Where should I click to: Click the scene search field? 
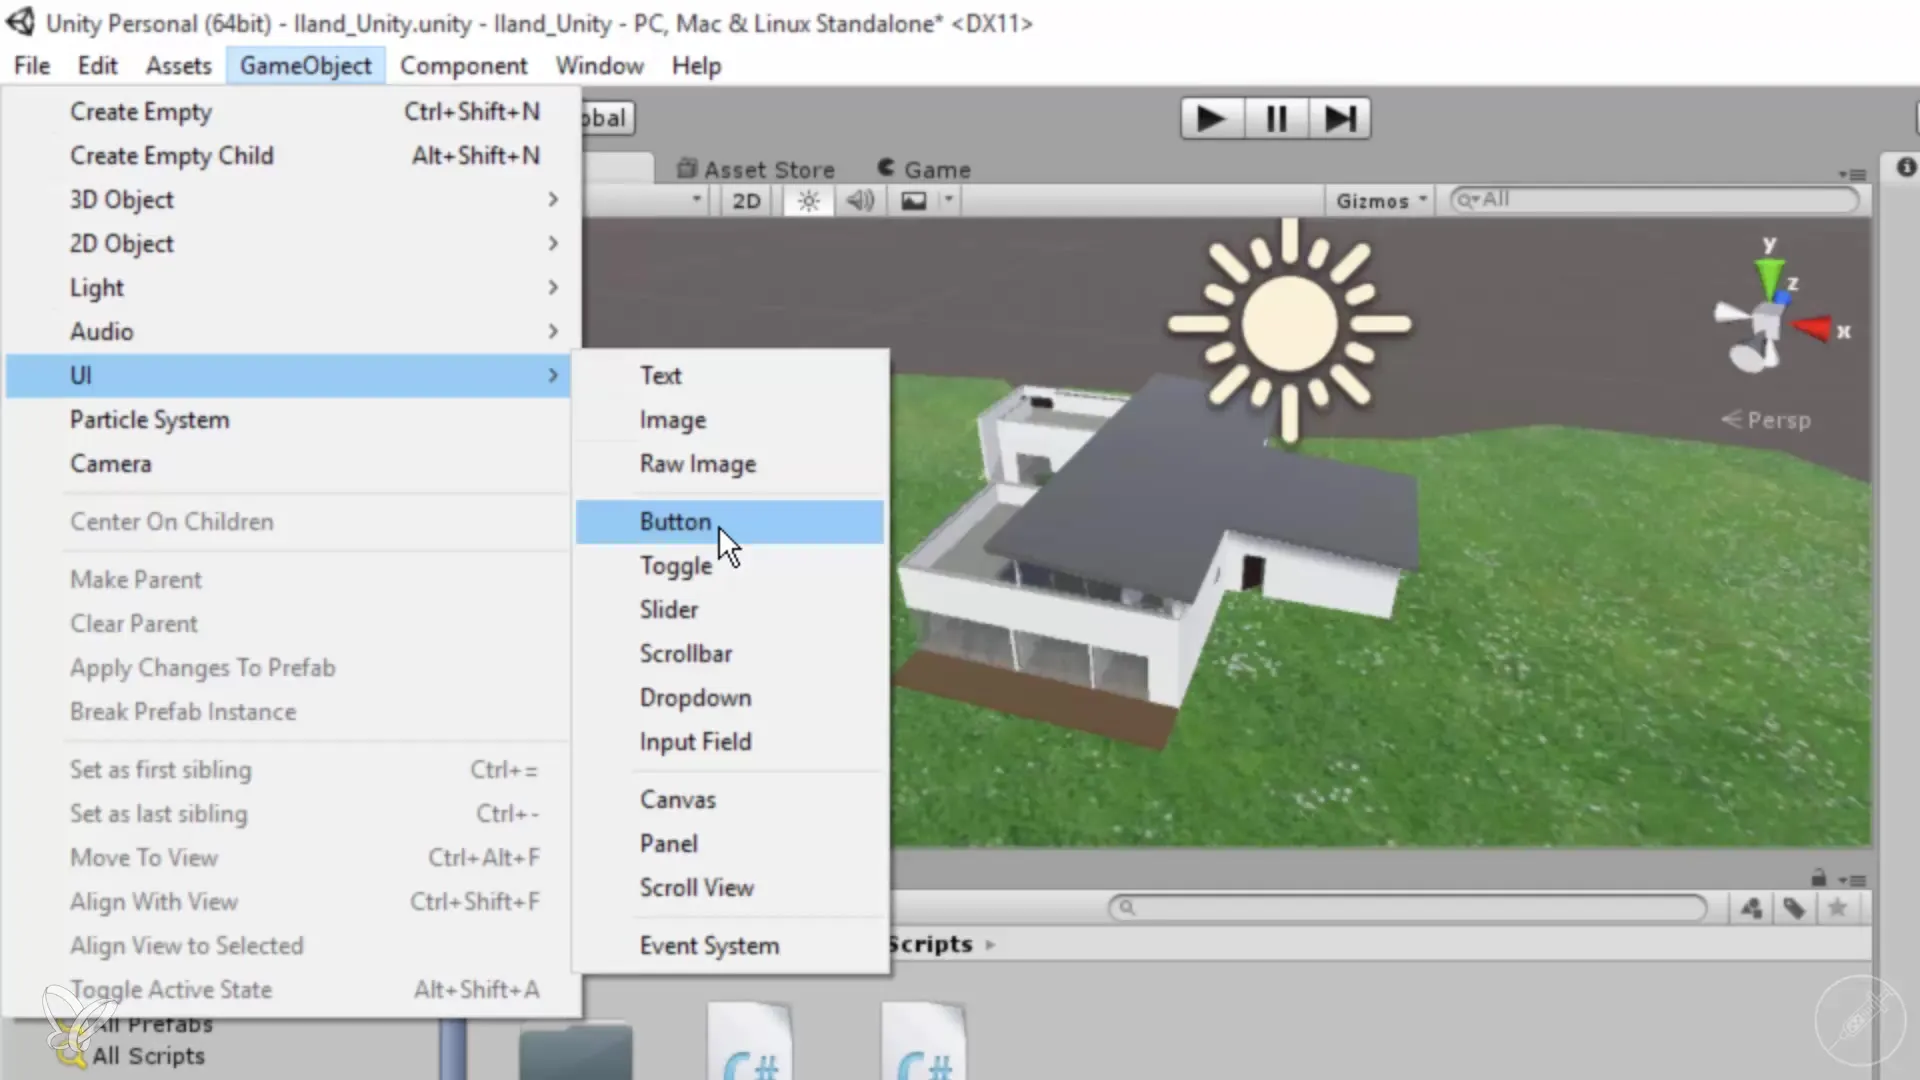(1655, 200)
